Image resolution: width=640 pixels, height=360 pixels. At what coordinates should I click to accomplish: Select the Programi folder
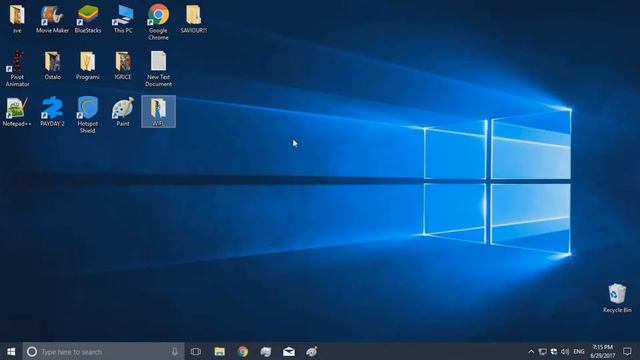[88, 65]
